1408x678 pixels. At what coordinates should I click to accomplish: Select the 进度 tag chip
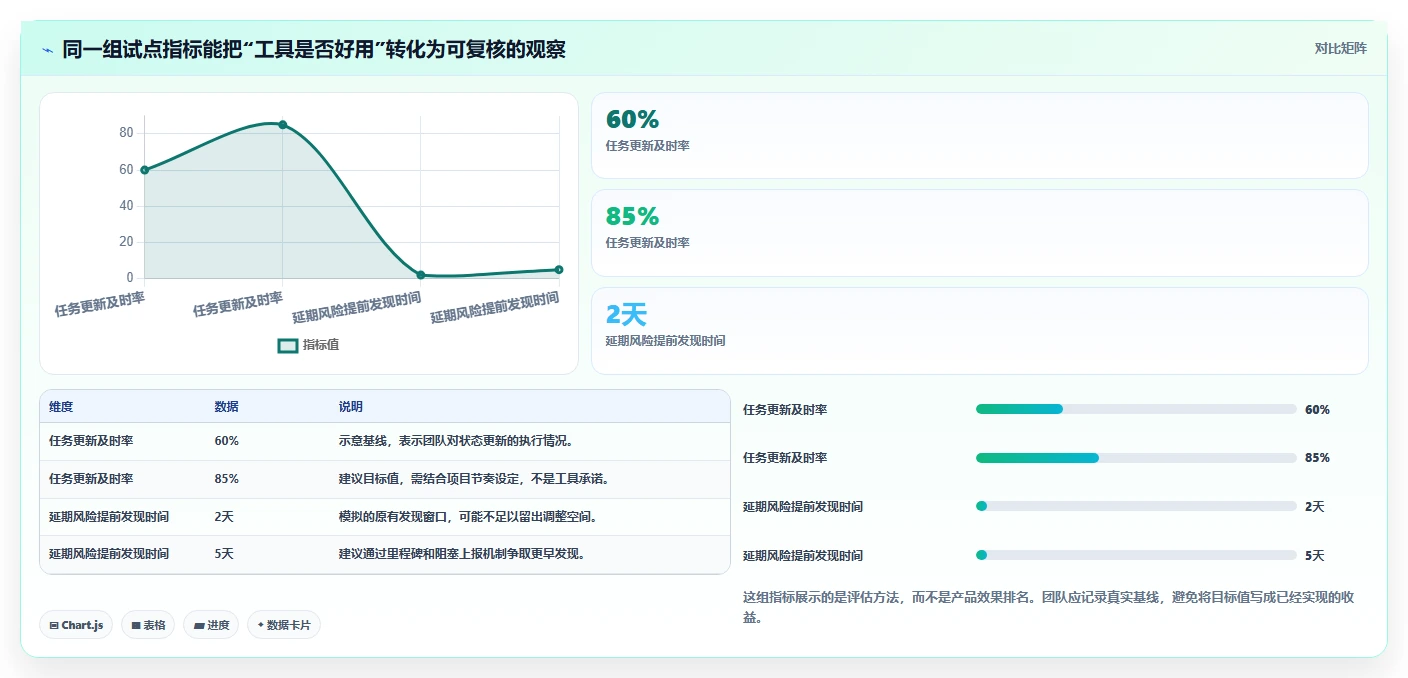pyautogui.click(x=211, y=625)
